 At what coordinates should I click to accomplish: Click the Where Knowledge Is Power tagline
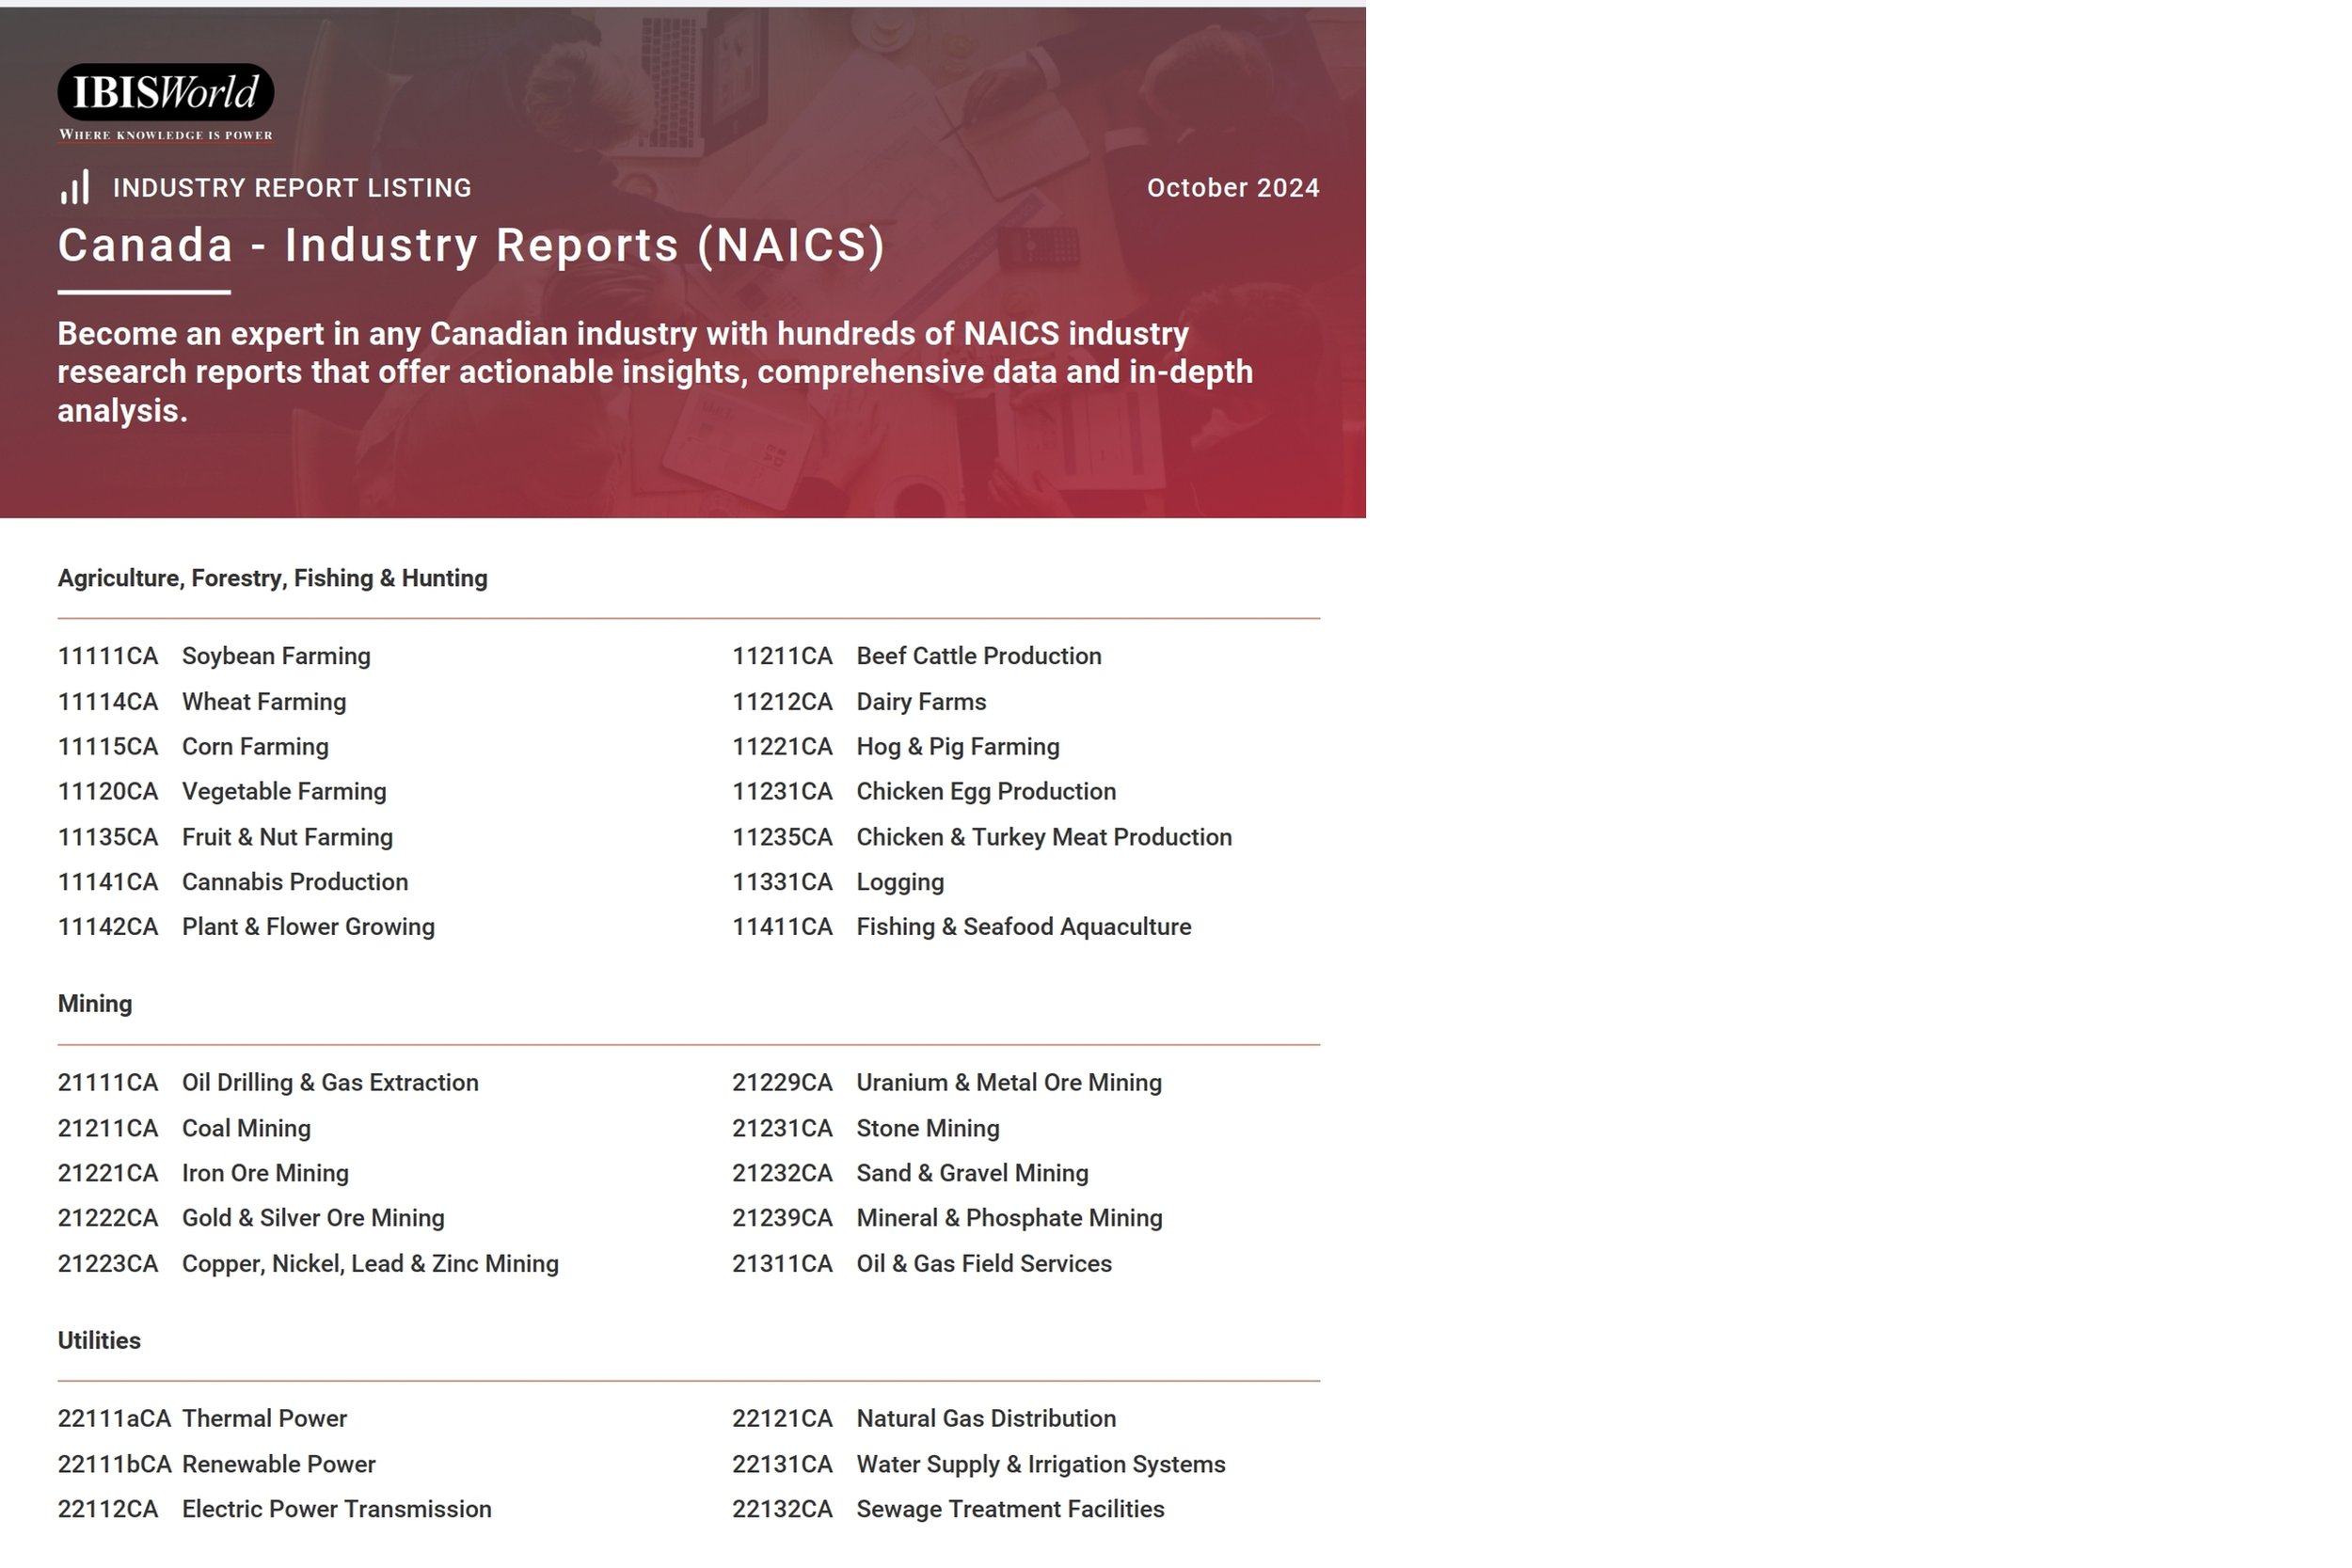pyautogui.click(x=165, y=135)
